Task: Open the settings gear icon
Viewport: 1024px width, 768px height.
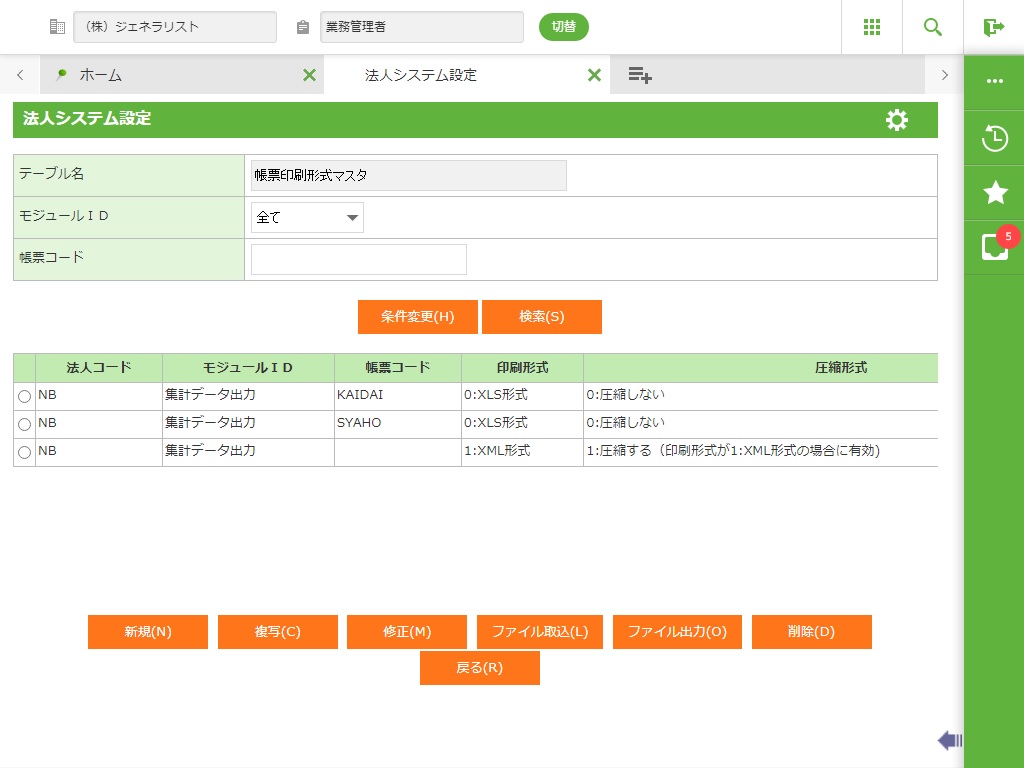Action: pos(897,120)
